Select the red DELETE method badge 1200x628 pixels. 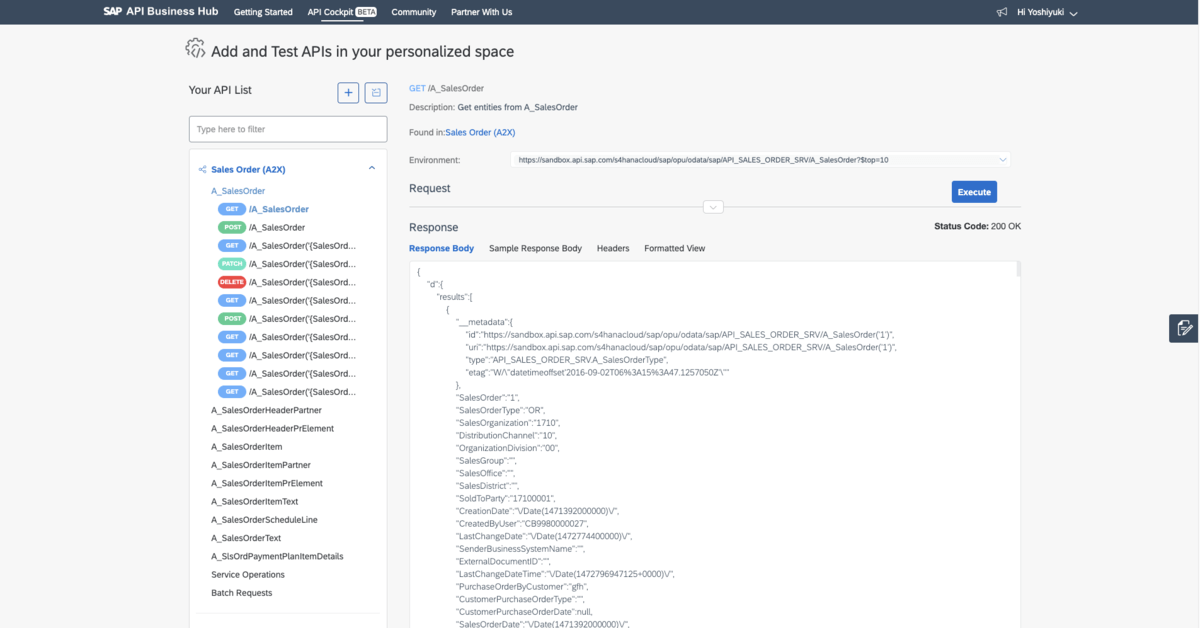point(232,282)
